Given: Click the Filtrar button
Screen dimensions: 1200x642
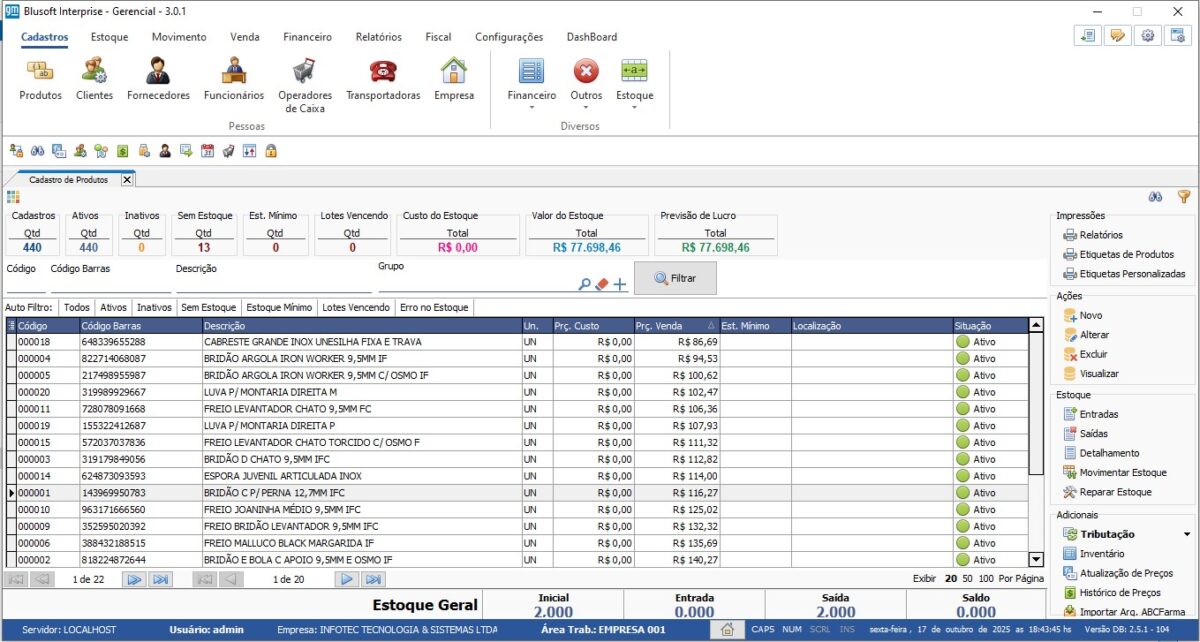Looking at the screenshot, I should (675, 278).
